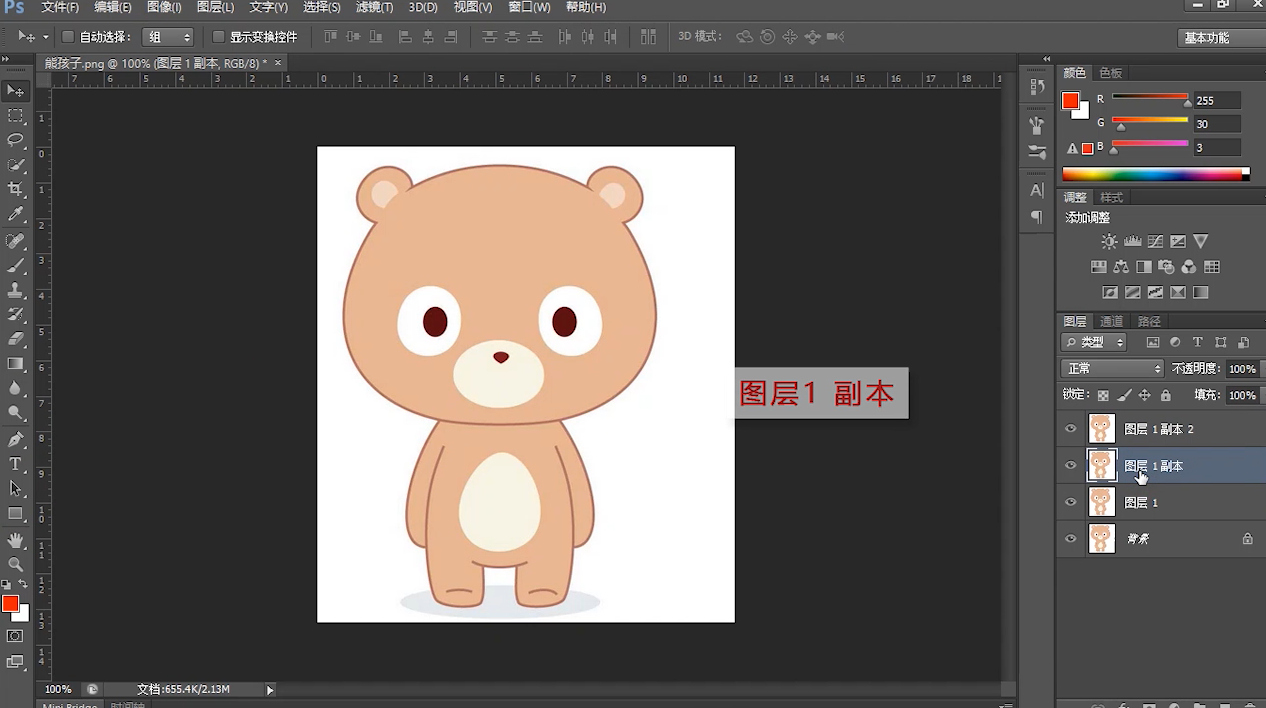
Task: Open the Paragraph panel icon
Action: tap(1037, 217)
